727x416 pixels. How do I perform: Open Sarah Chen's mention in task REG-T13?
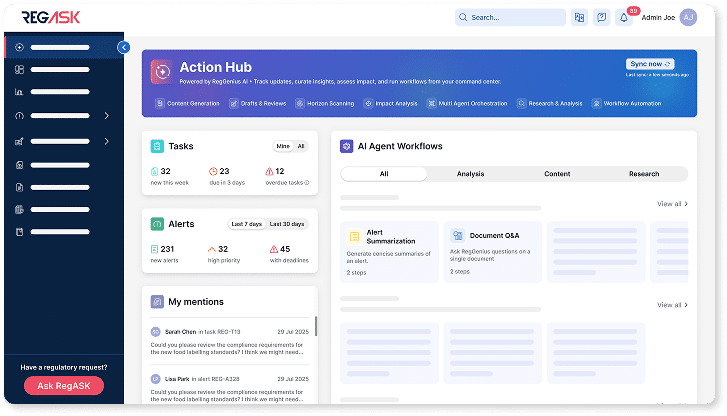230,341
